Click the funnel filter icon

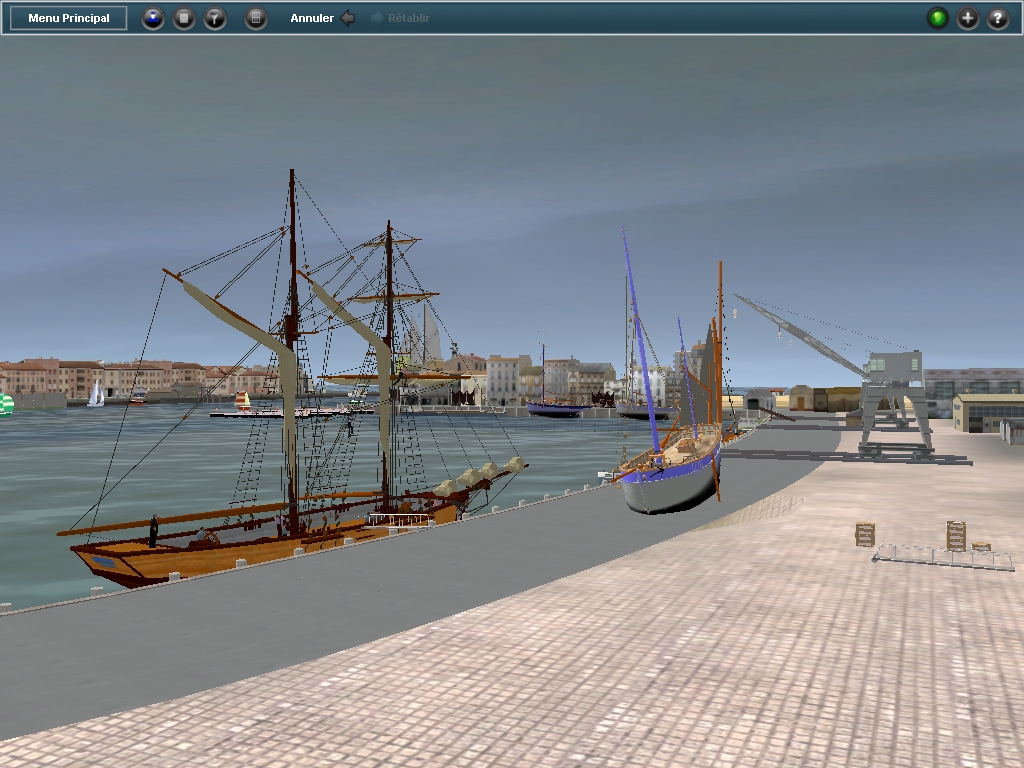(215, 18)
